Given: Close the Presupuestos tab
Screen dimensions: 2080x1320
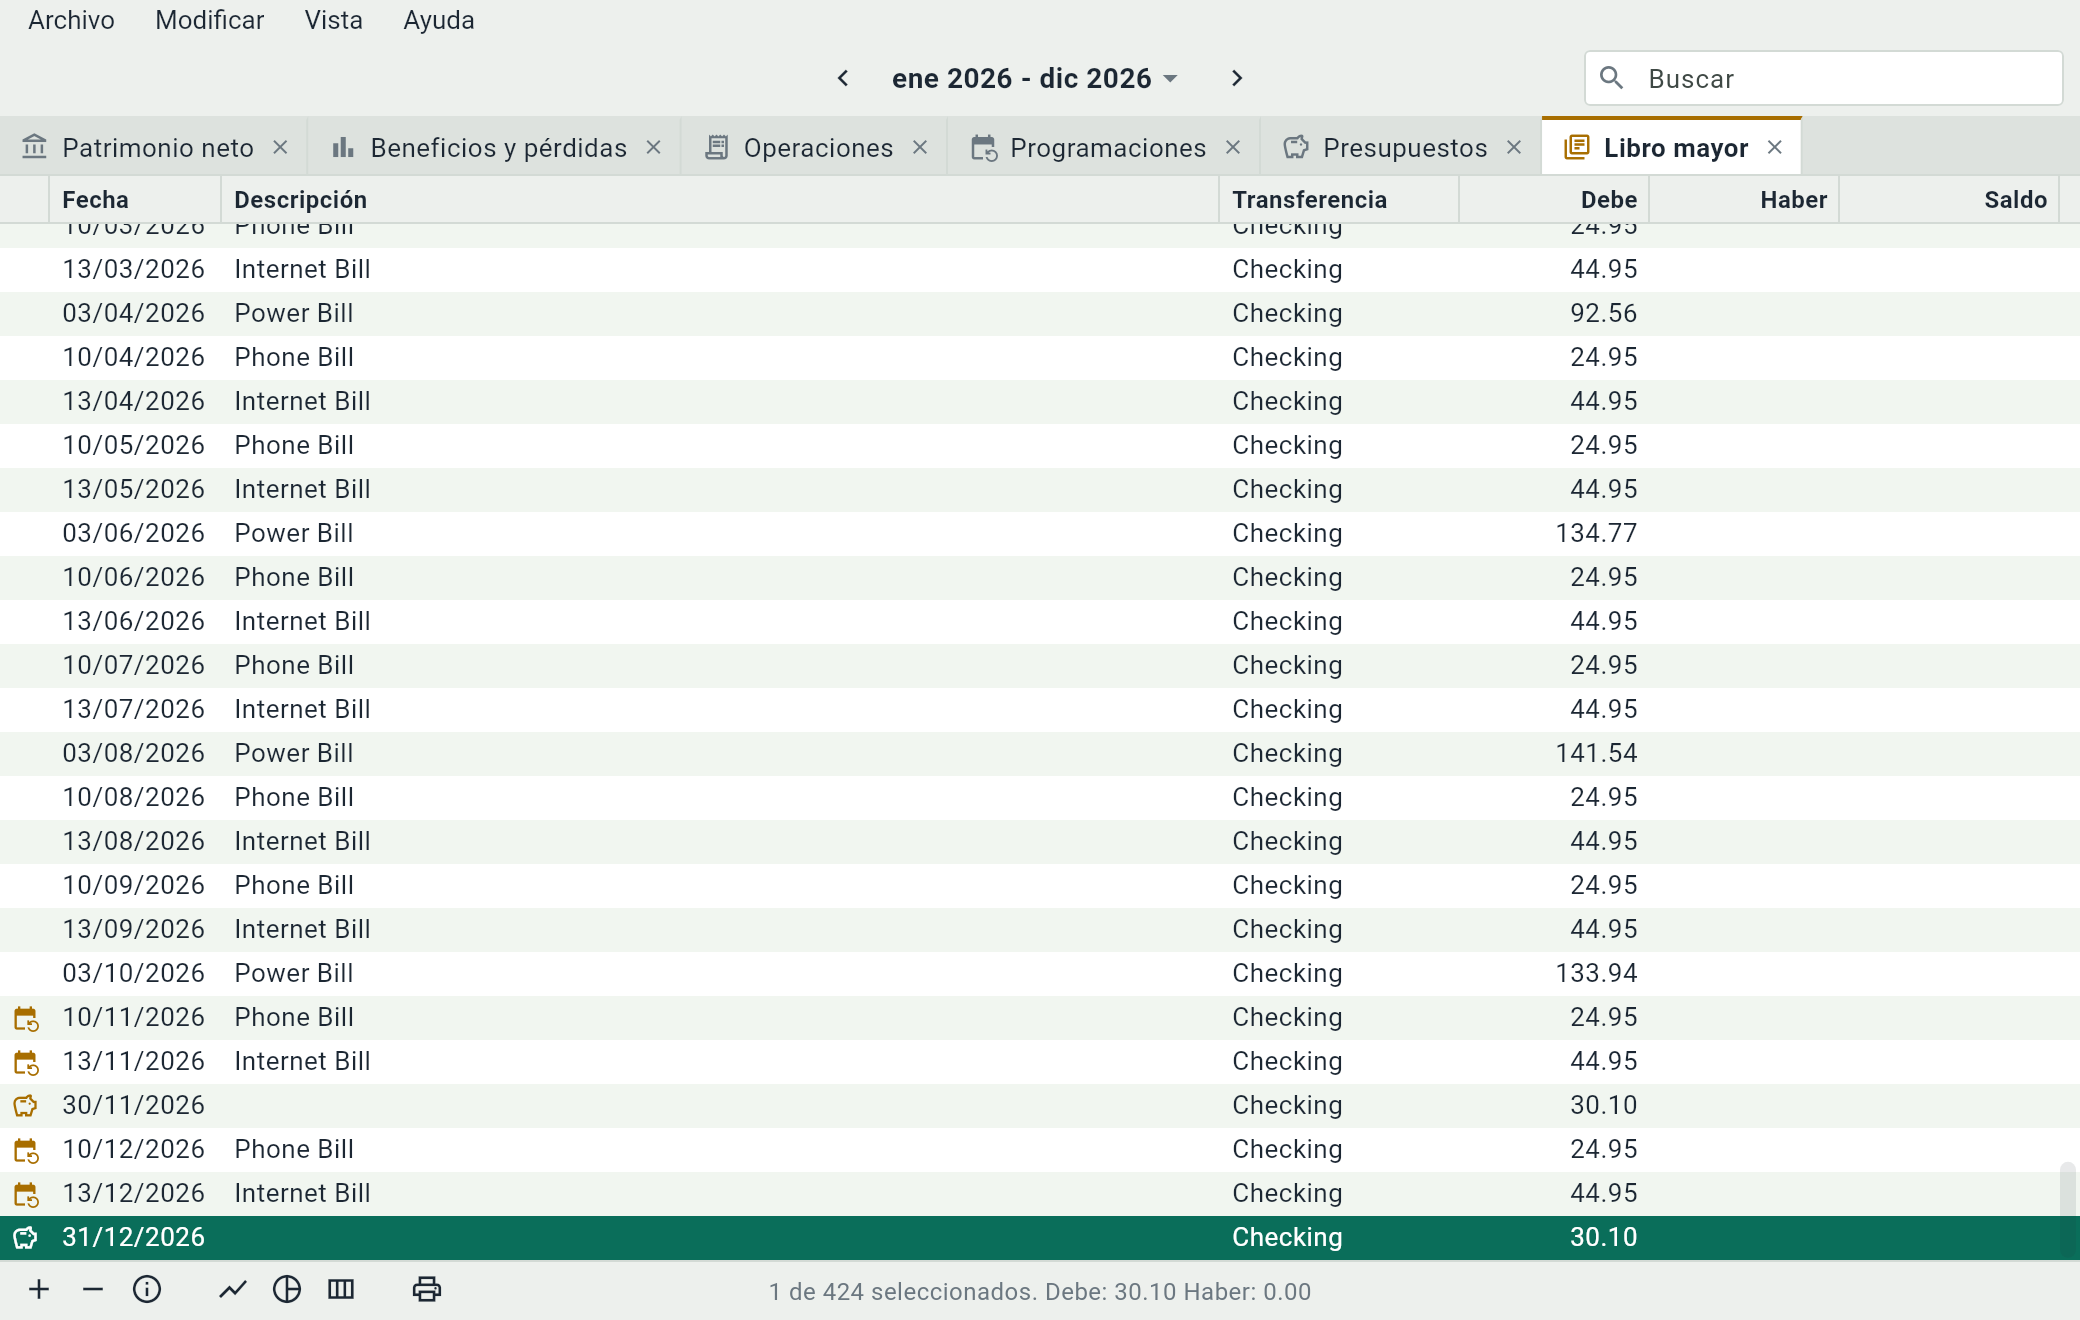Looking at the screenshot, I should pyautogui.click(x=1514, y=147).
